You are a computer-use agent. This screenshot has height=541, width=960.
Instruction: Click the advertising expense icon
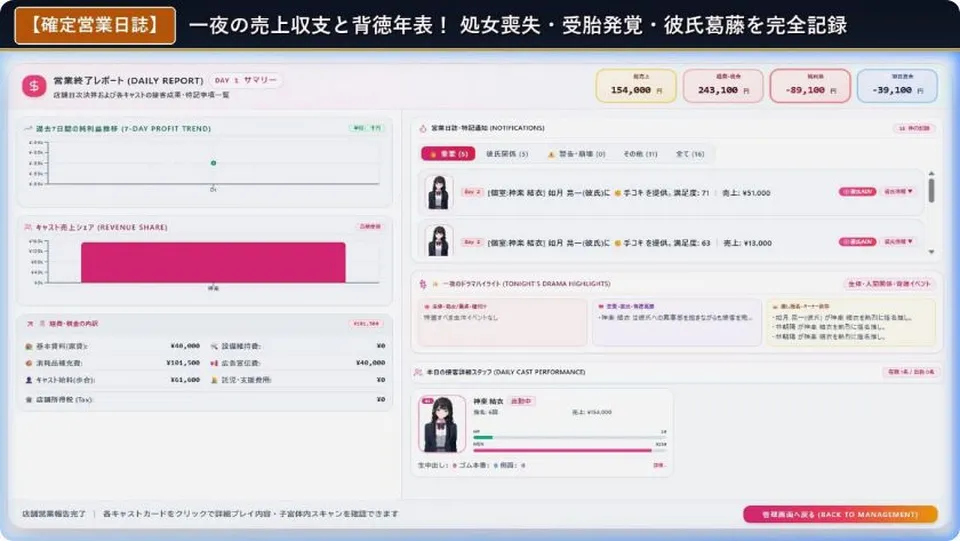[214, 363]
